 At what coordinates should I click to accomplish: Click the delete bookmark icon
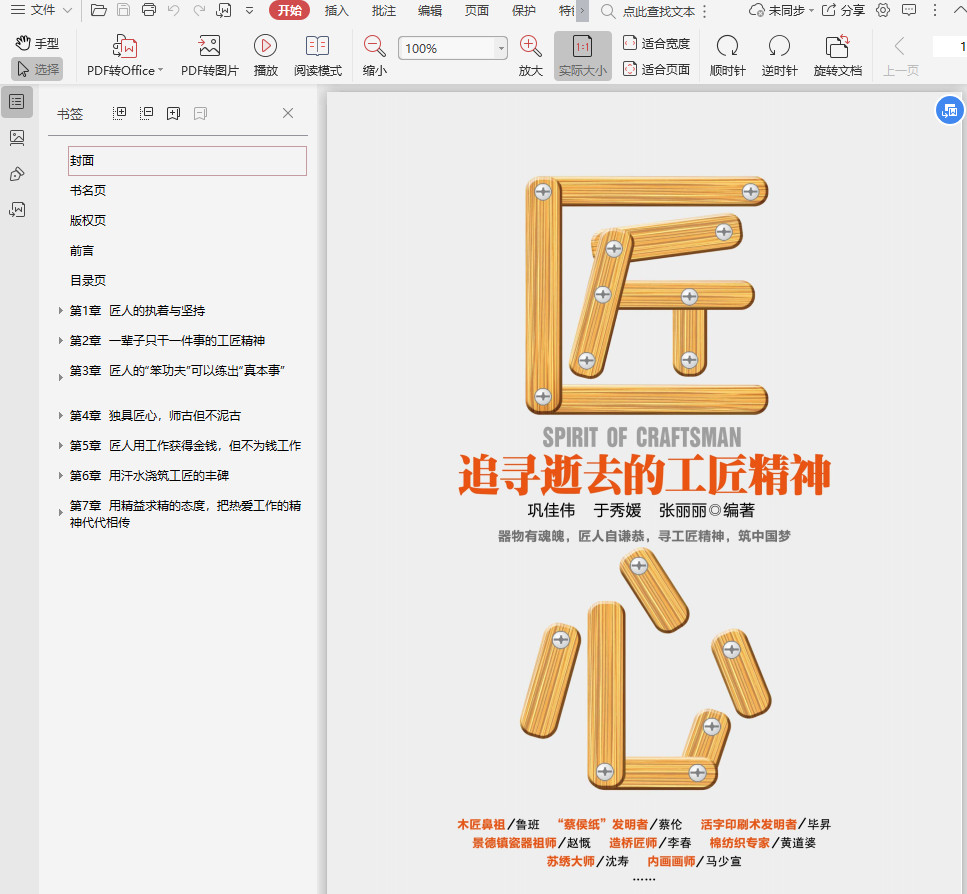tap(200, 113)
